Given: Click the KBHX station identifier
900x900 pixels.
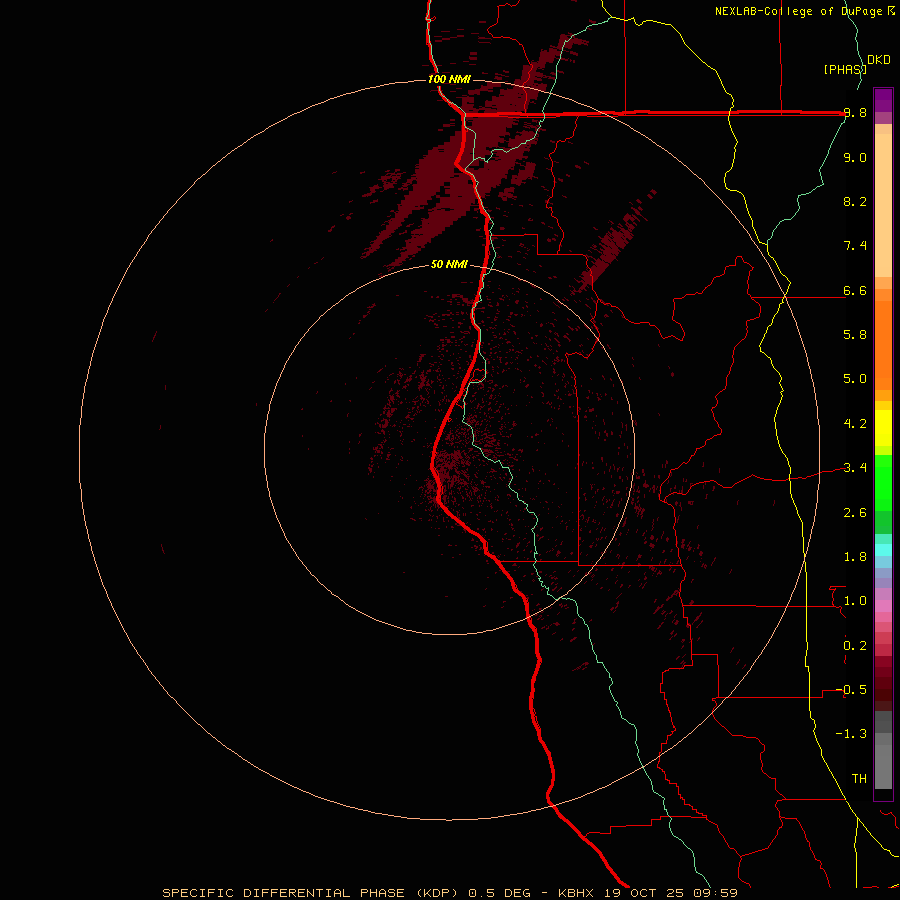Looking at the screenshot, I should pyautogui.click(x=577, y=893).
